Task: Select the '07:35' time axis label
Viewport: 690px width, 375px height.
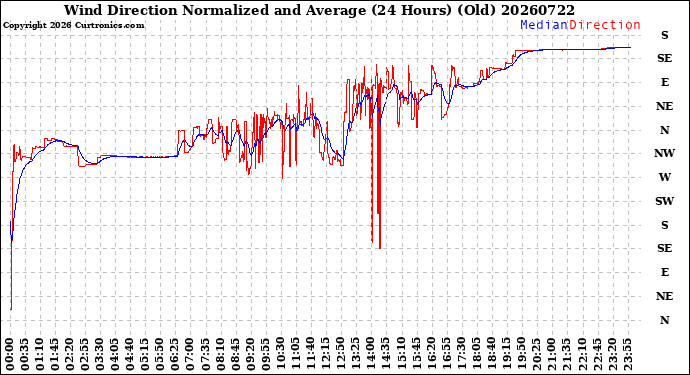Action: [206, 355]
